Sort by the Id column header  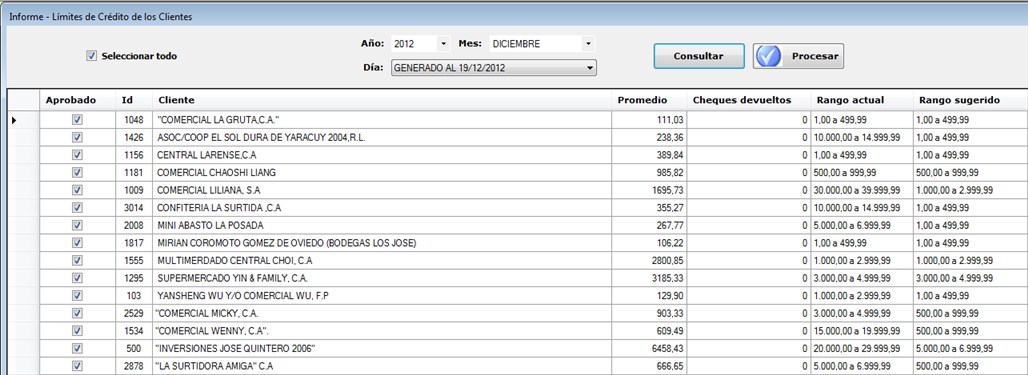coord(134,100)
